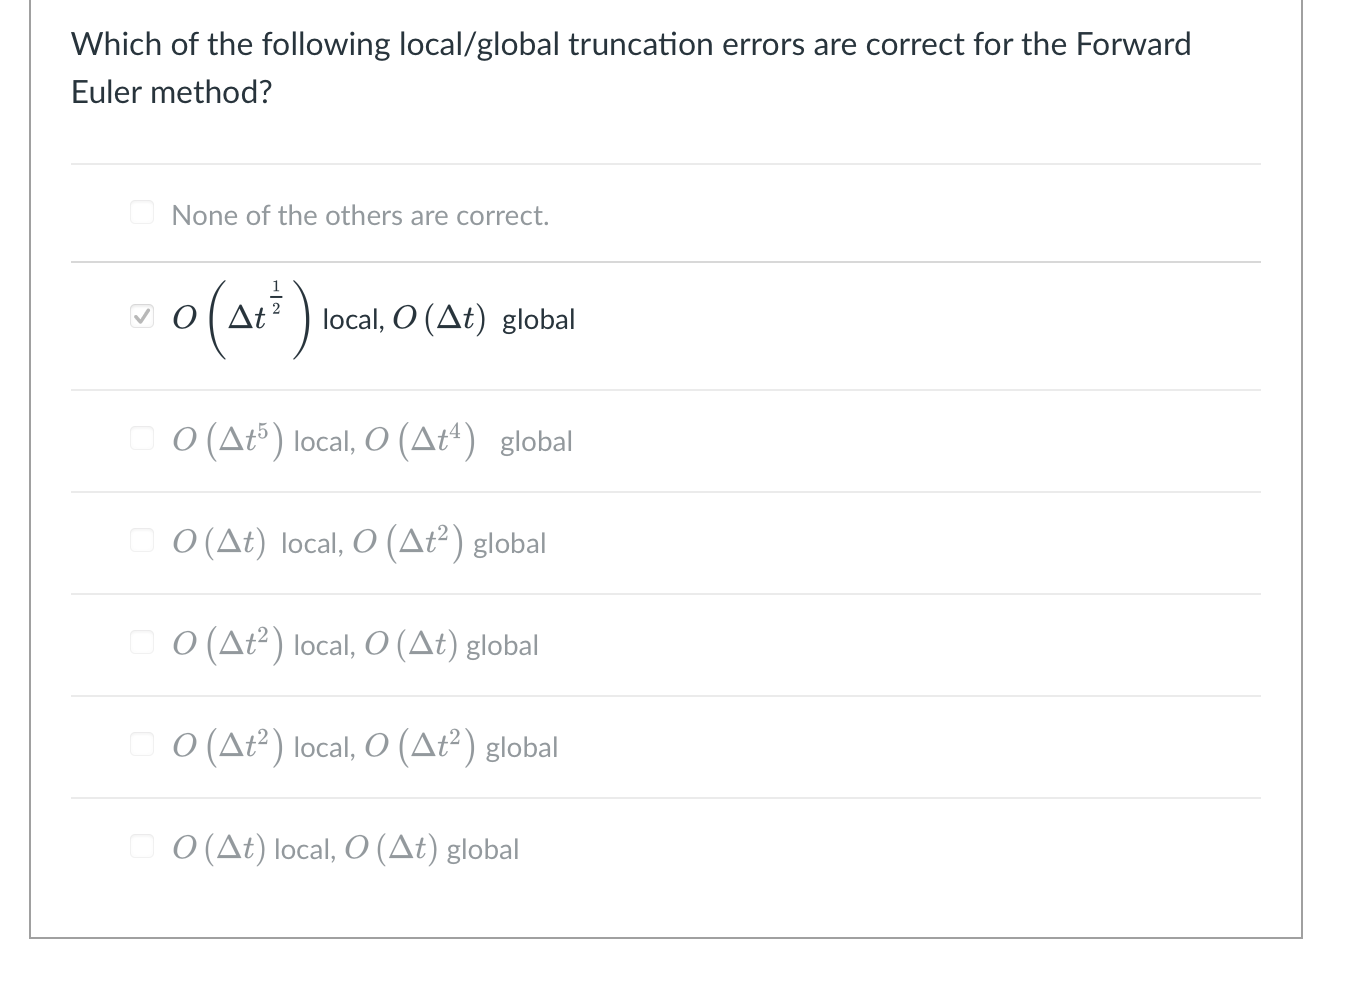Check the O(Δt²) local, O(Δt) global answer
The image size is (1346, 992).
coord(142,641)
